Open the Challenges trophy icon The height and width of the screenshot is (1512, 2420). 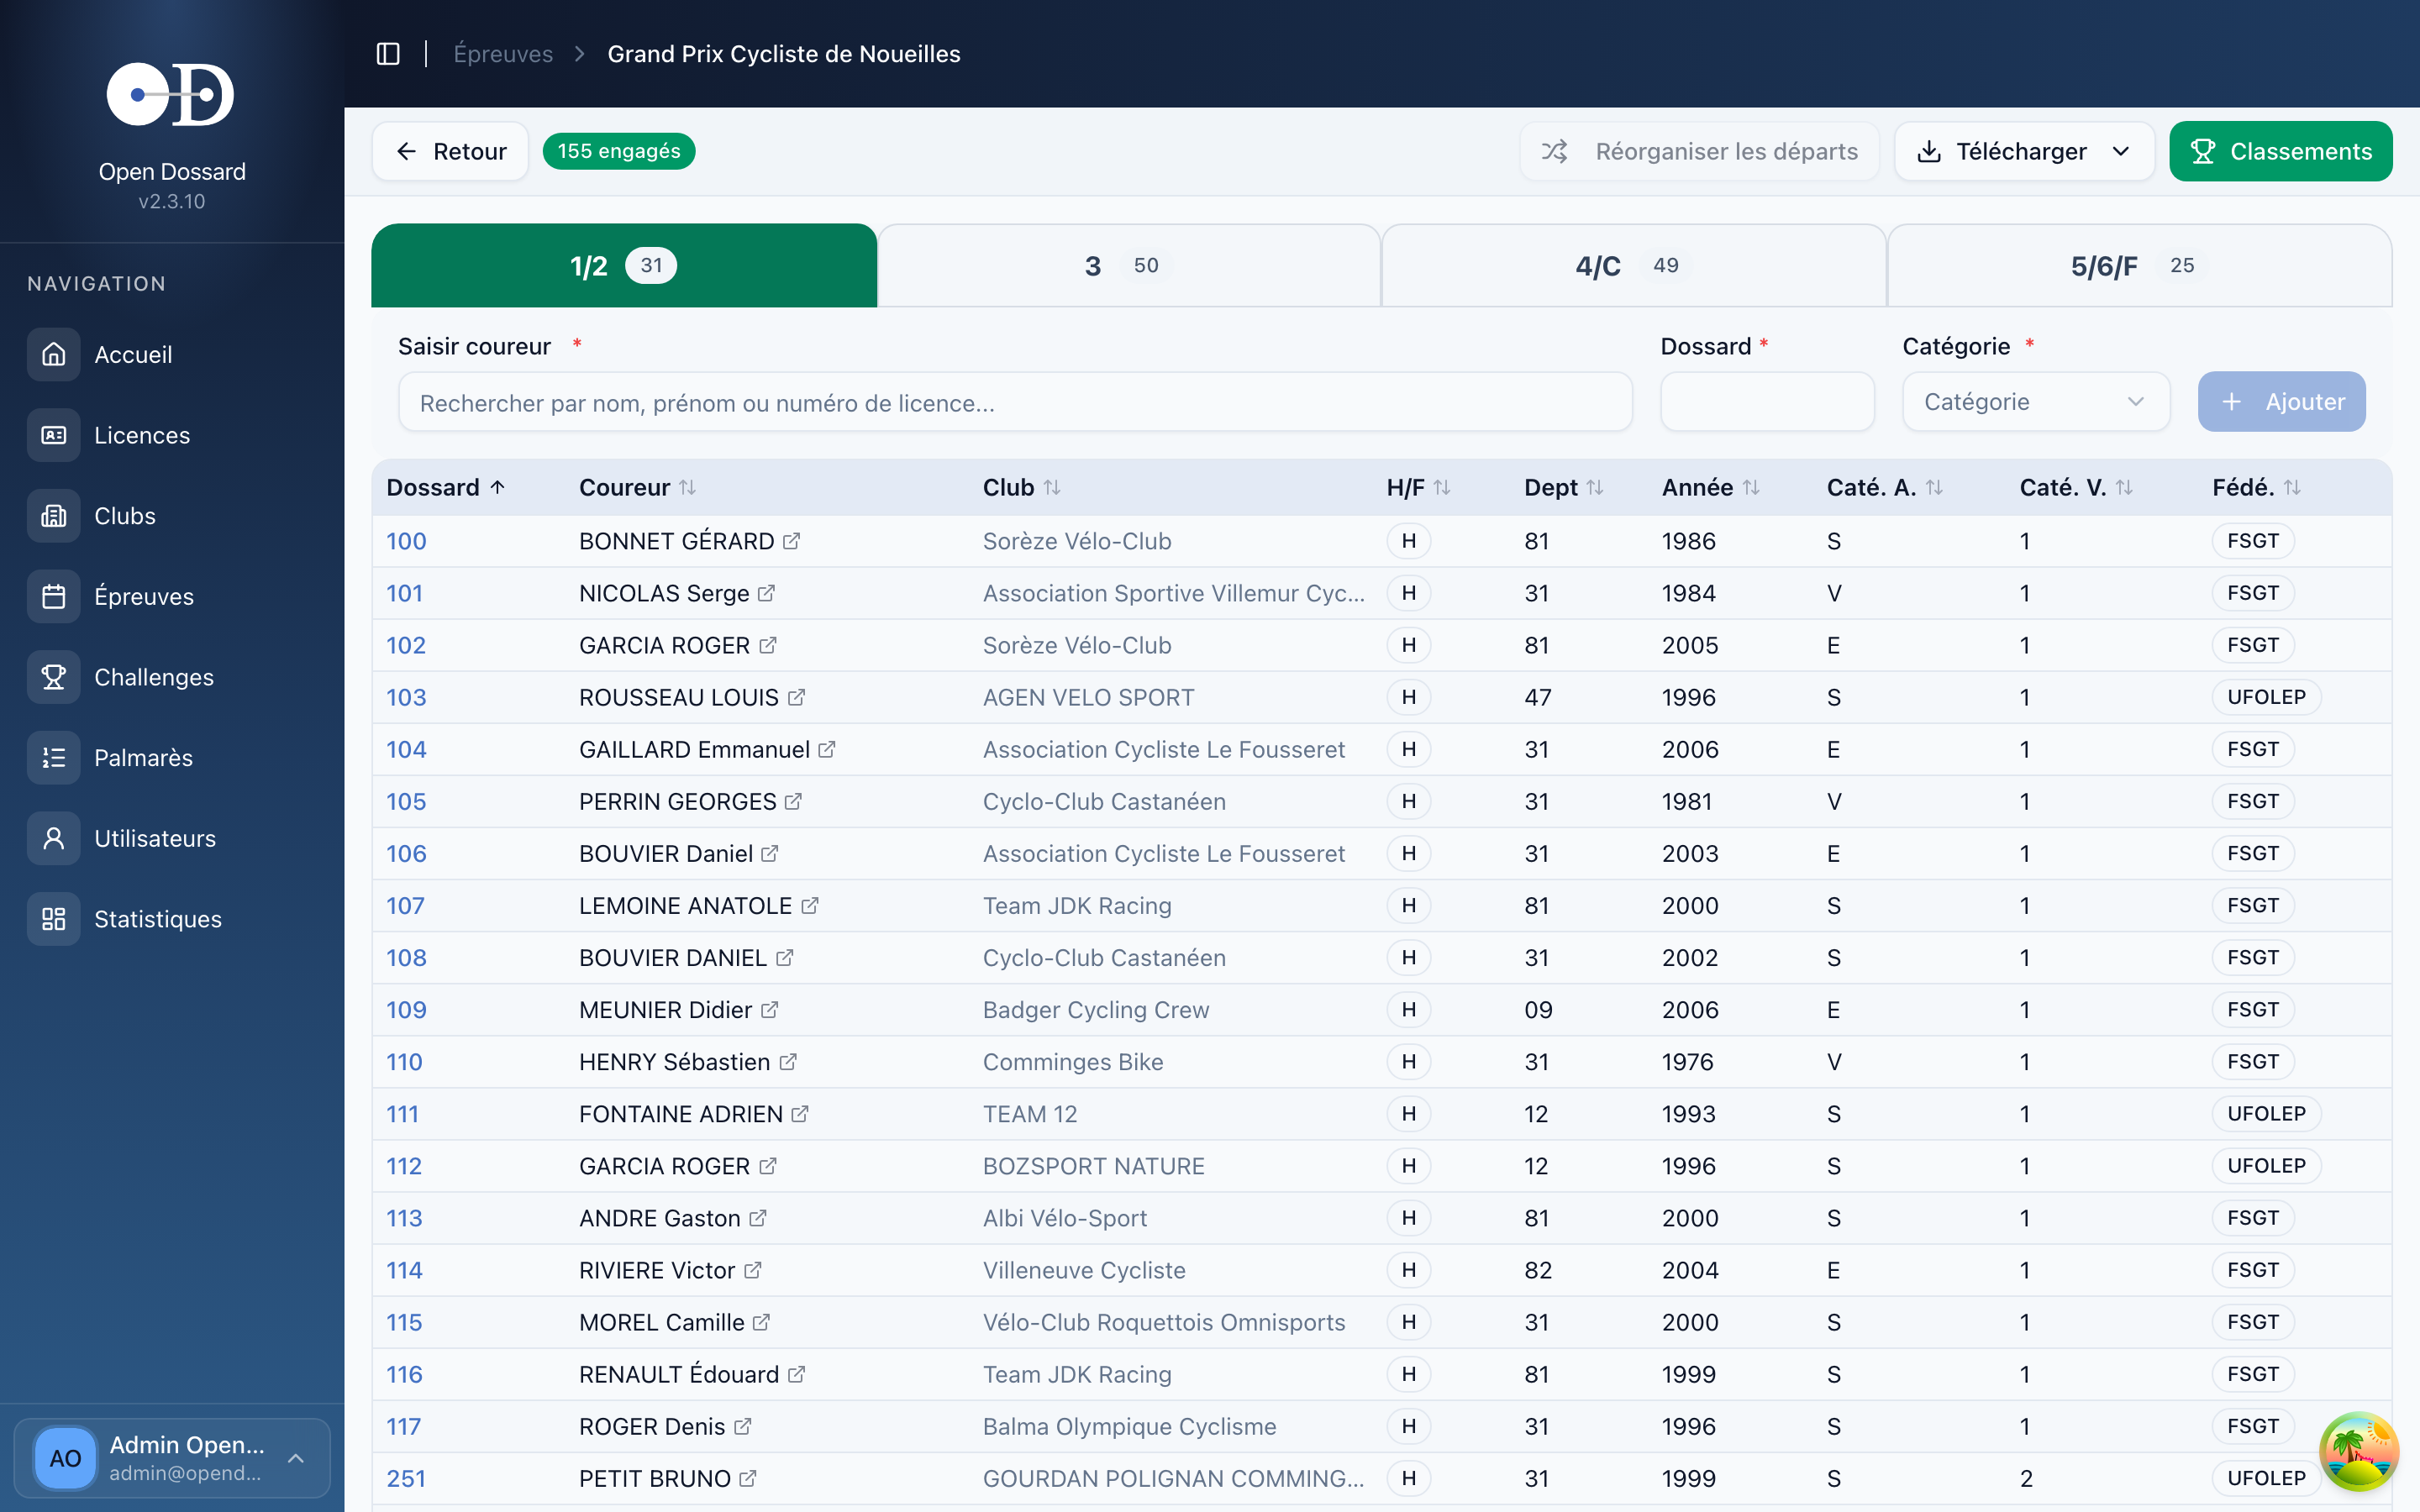click(x=54, y=677)
